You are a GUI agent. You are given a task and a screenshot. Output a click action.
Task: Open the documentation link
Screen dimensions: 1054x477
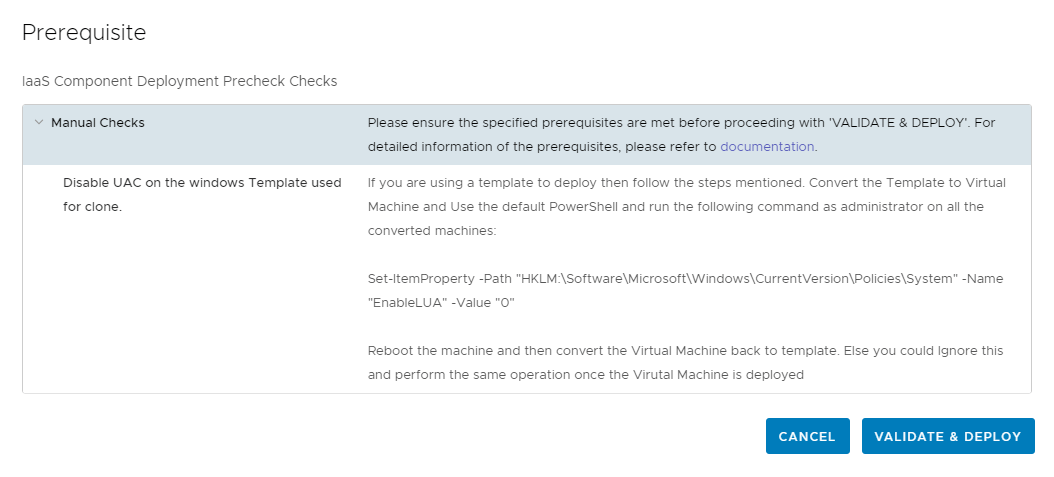pos(767,146)
